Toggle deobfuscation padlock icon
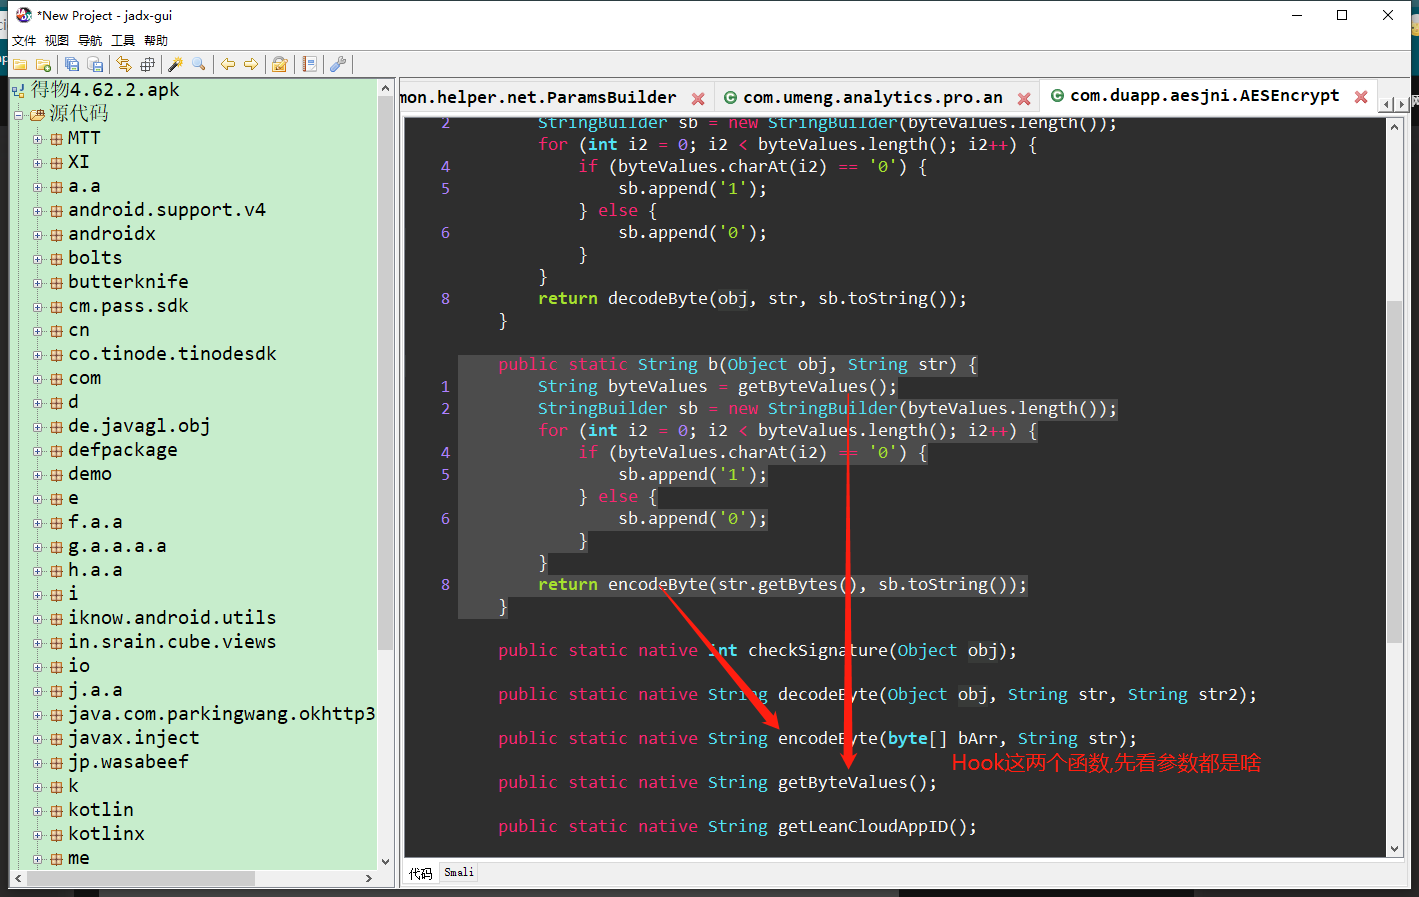 click(x=280, y=64)
